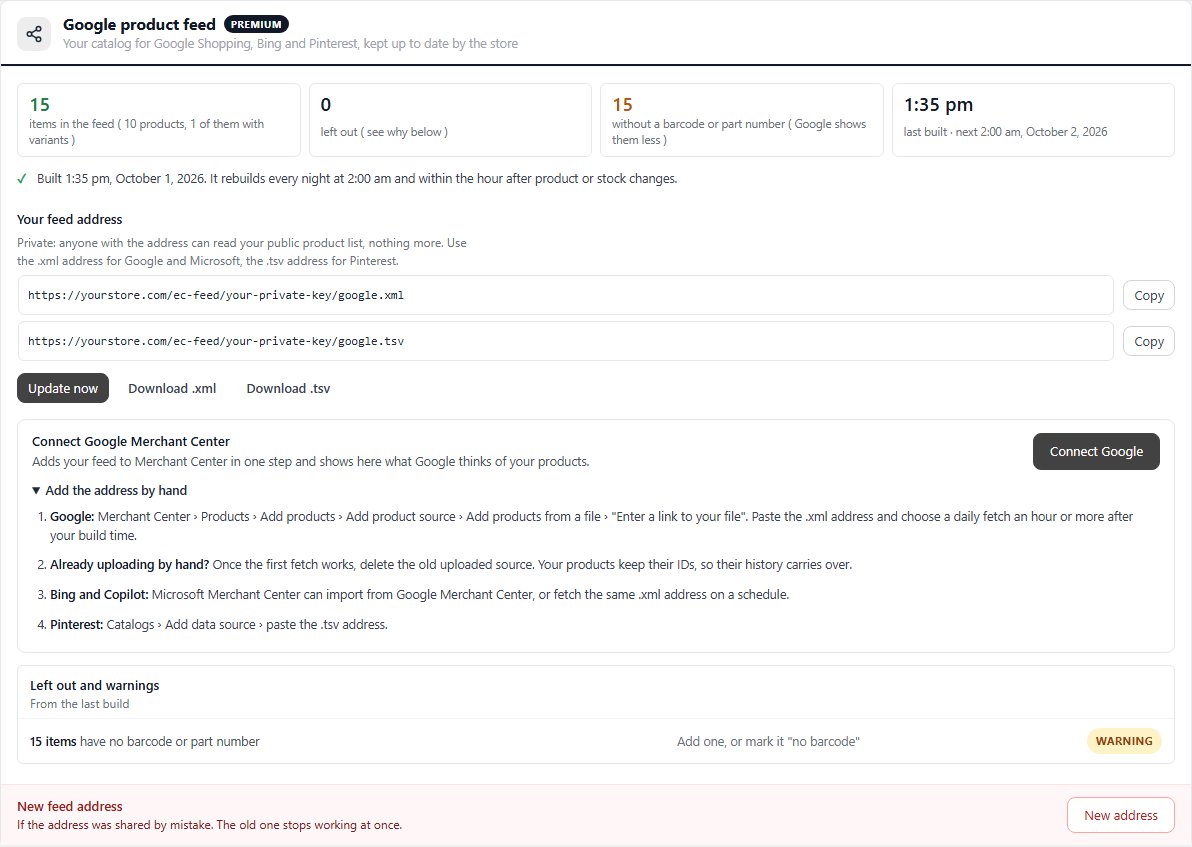The width and height of the screenshot is (1192, 847).
Task: Click the PREMIUM badge
Action: click(x=256, y=24)
